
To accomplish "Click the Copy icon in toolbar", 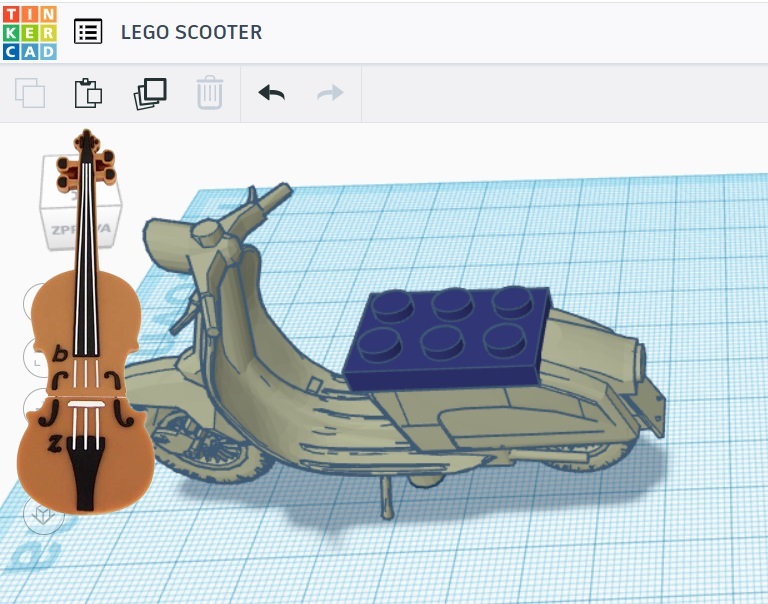I will (x=30, y=93).
